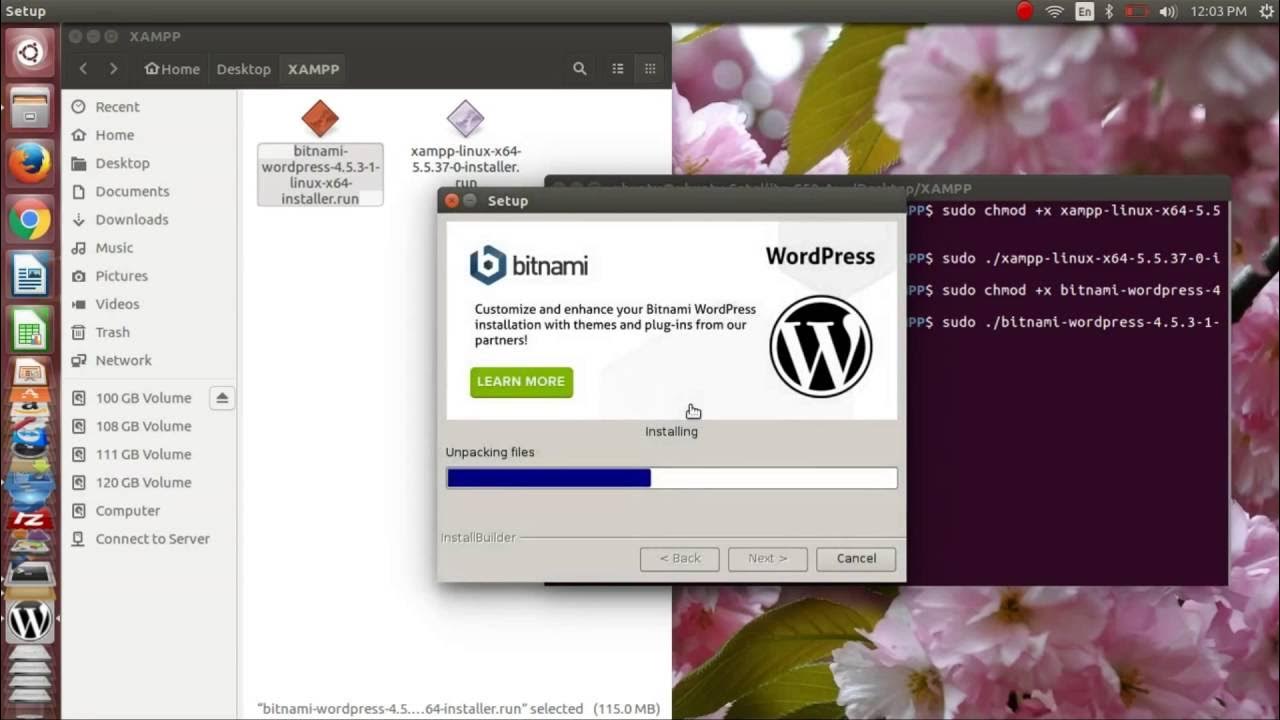Click the 'sudo ./xampp-linux-x64-5.5.37-0-i' terminal line

click(1081, 258)
